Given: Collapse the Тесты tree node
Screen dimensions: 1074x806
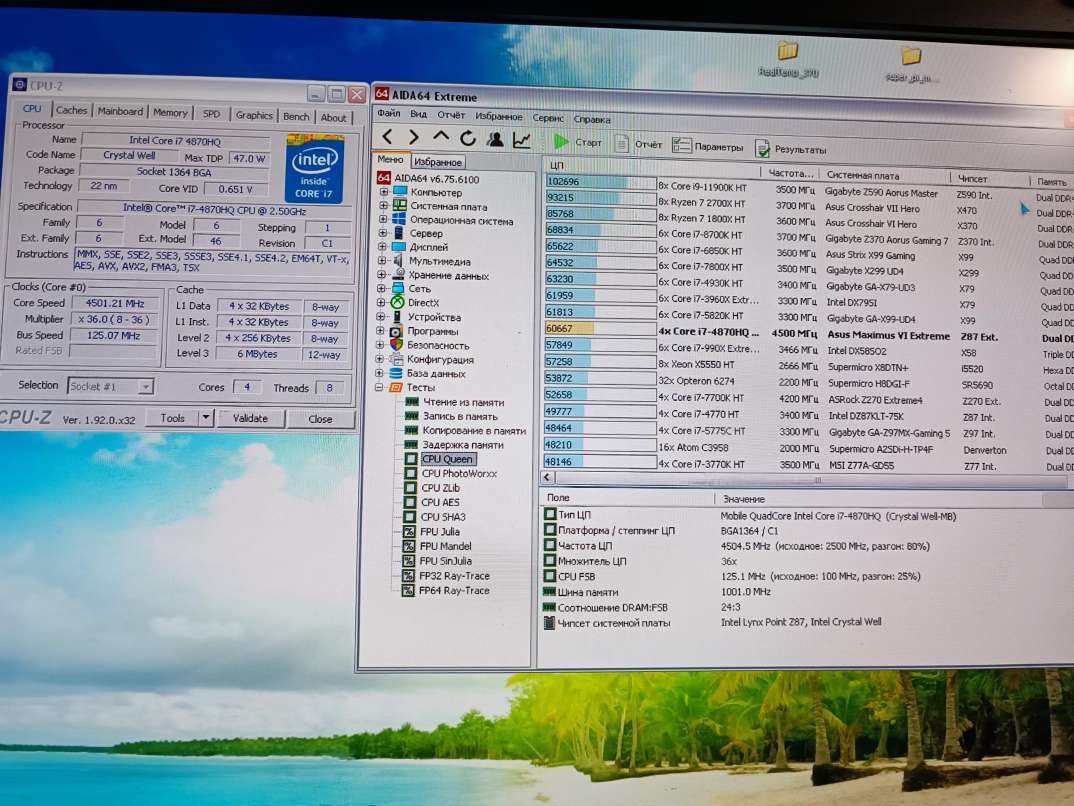Looking at the screenshot, I should [379, 387].
